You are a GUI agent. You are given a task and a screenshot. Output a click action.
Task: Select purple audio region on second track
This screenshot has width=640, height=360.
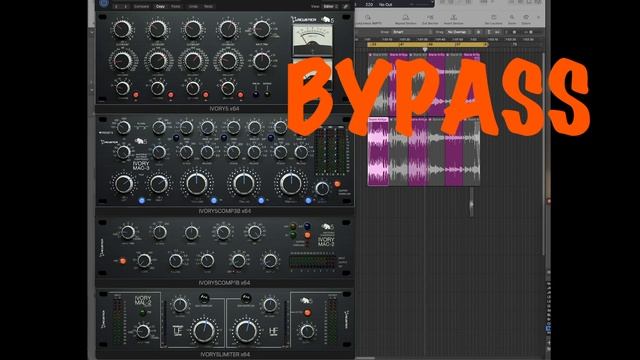(x=378, y=151)
